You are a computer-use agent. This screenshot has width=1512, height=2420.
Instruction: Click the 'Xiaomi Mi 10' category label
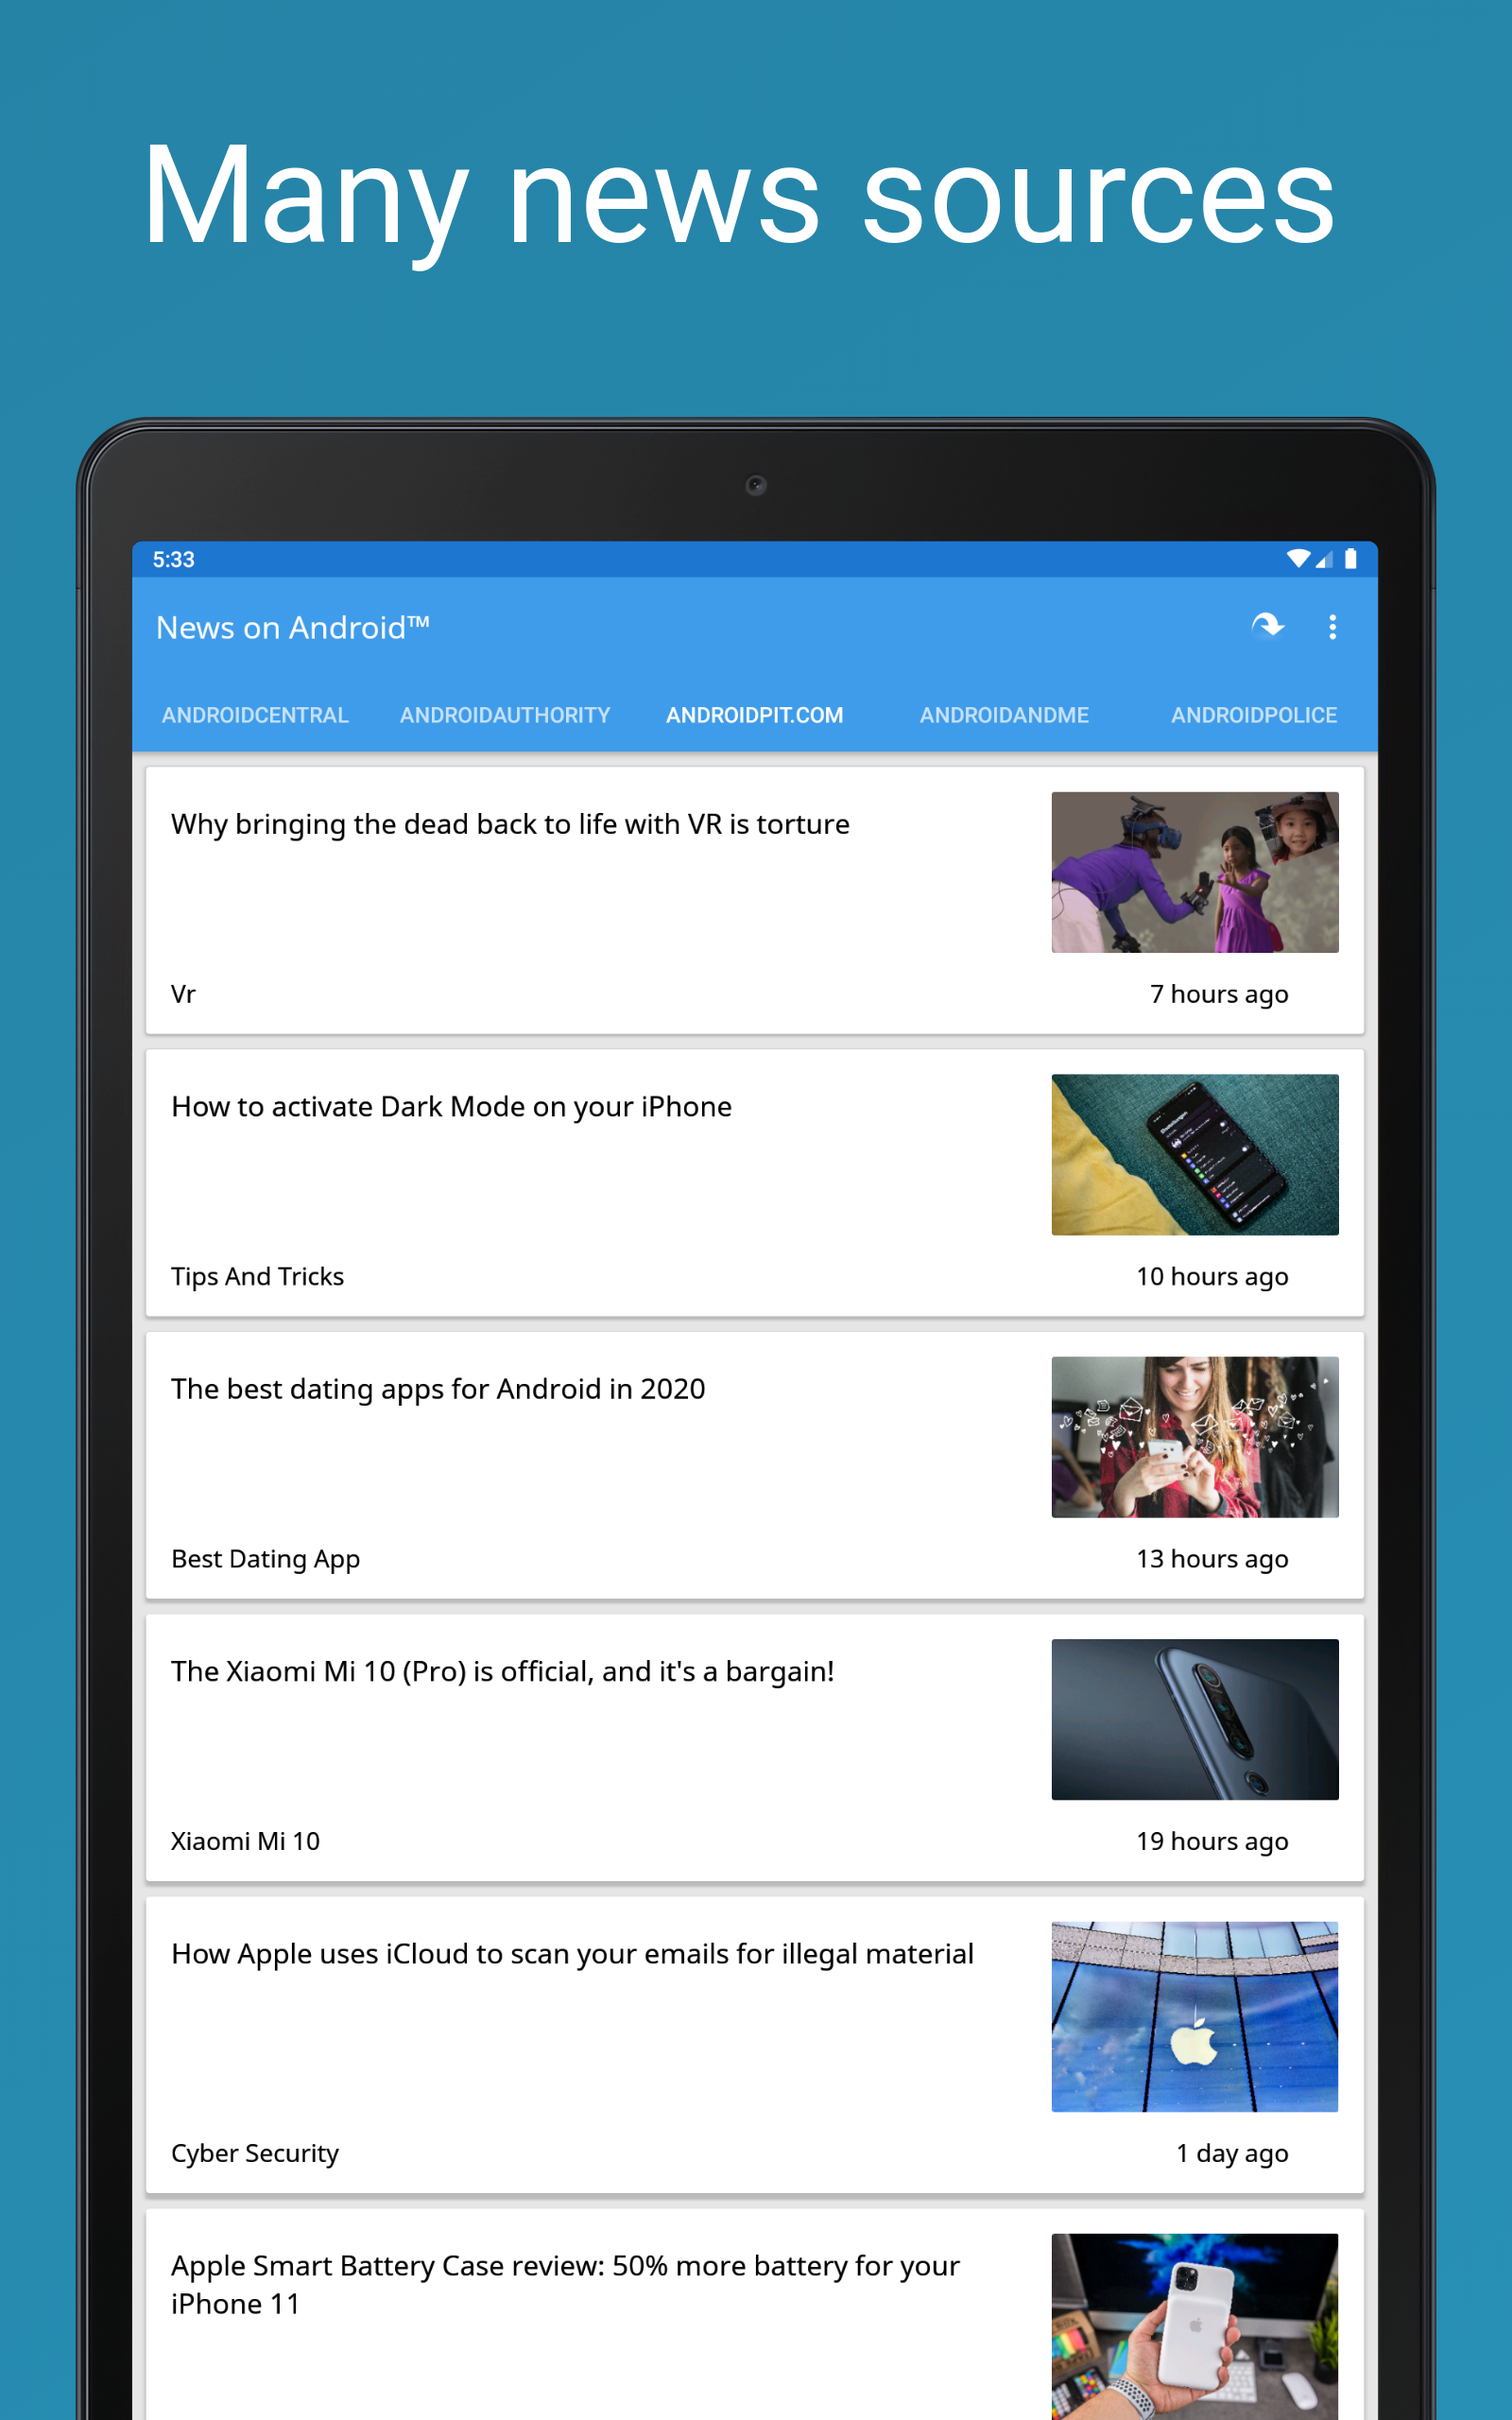[x=245, y=1841]
